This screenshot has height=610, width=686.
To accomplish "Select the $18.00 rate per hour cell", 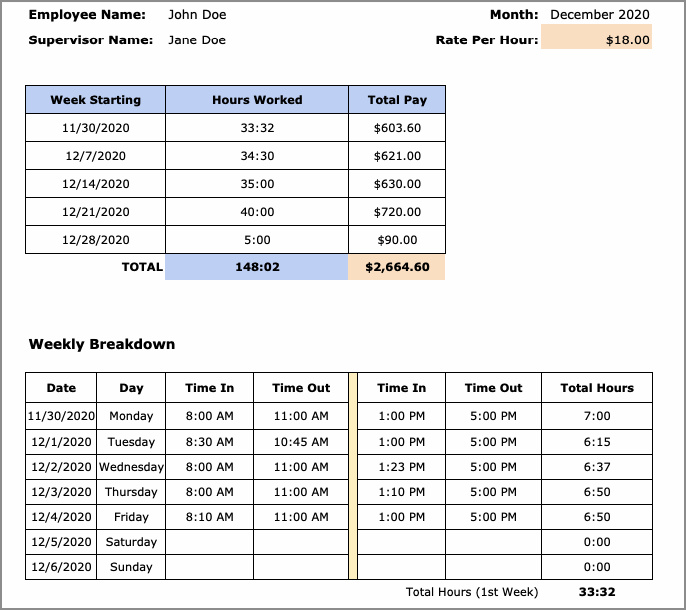I will [596, 37].
